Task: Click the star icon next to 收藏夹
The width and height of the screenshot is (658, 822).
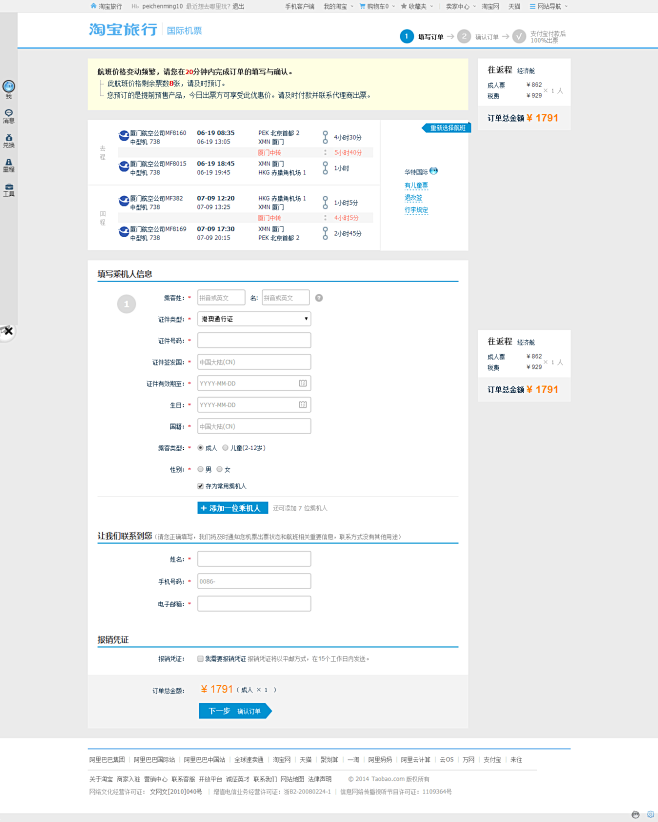Action: tap(403, 6)
